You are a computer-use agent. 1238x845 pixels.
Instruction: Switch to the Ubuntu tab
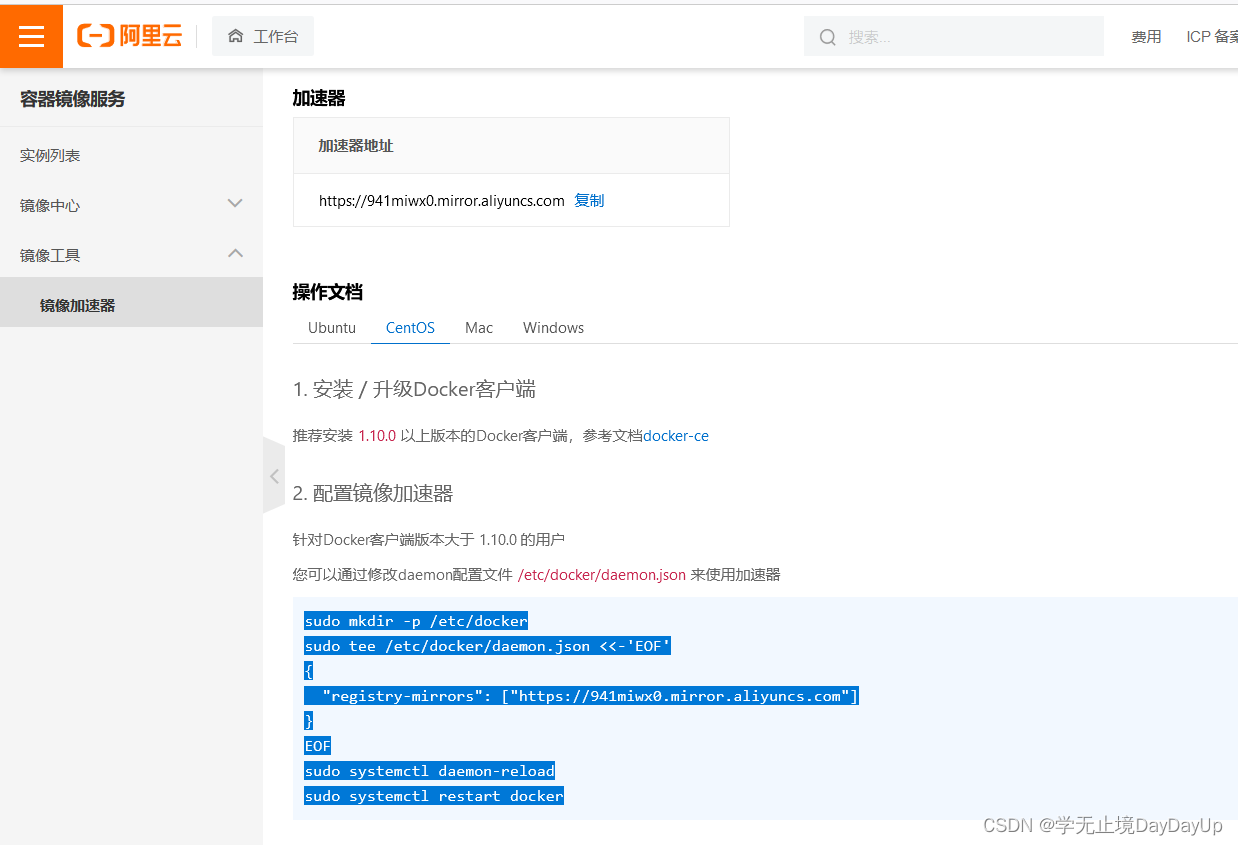click(332, 328)
